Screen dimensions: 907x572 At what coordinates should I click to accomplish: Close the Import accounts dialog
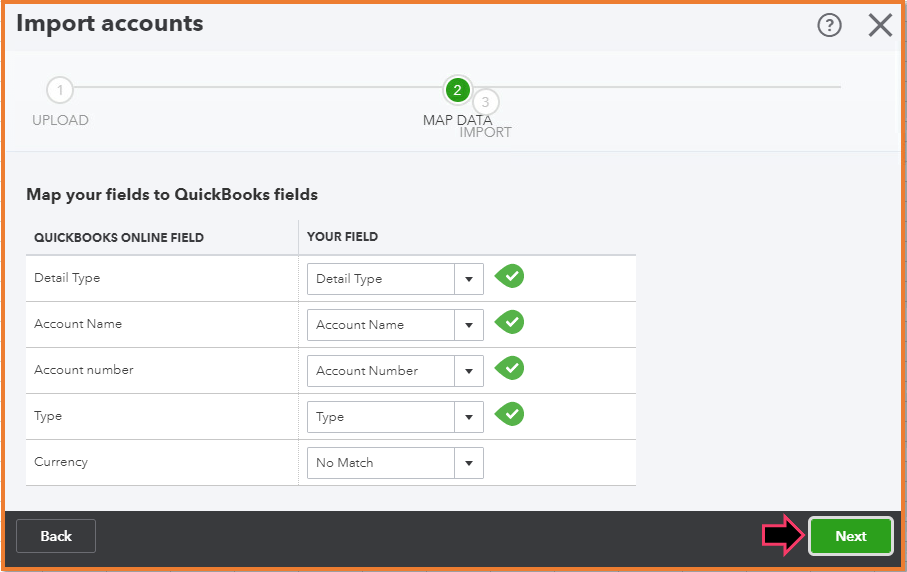click(x=880, y=25)
